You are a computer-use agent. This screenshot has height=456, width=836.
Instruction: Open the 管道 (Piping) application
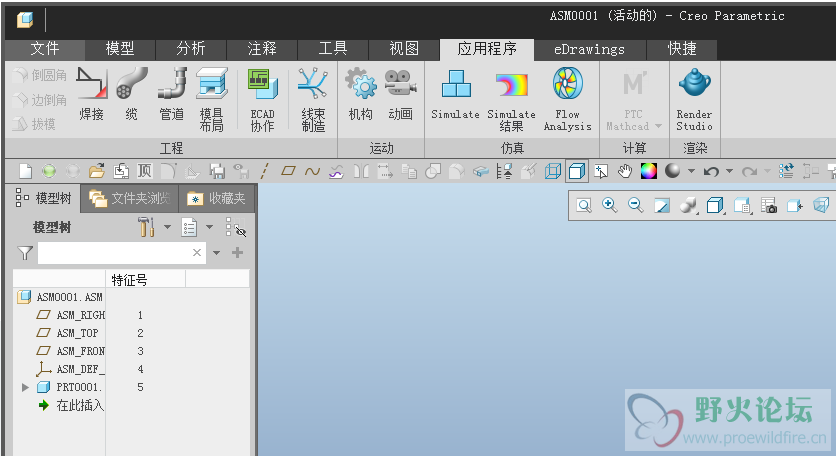(x=172, y=96)
